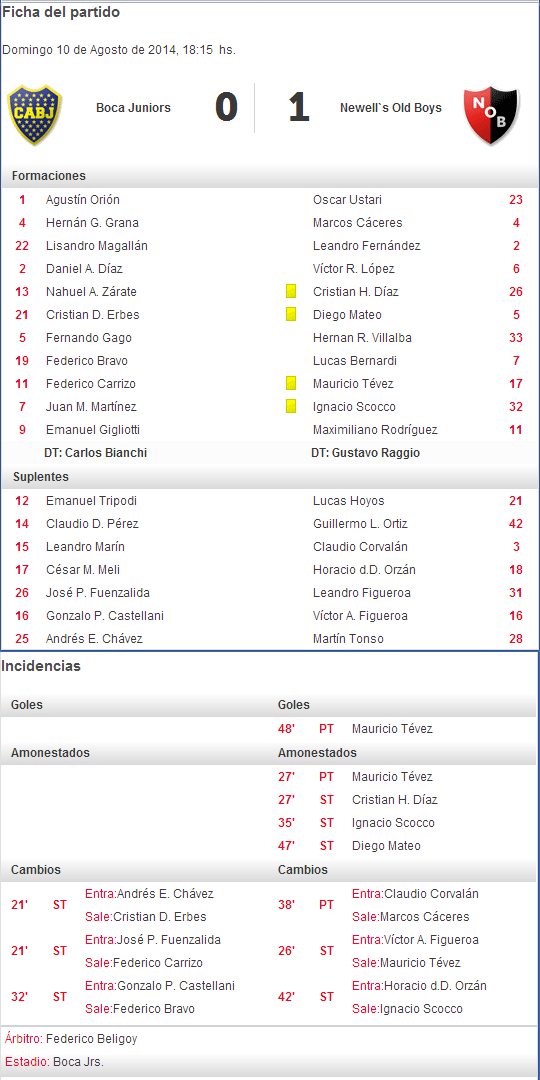This screenshot has width=540, height=1080.
Task: Click yellow card icon beside Cristian H. Díaz
Action: tap(291, 291)
